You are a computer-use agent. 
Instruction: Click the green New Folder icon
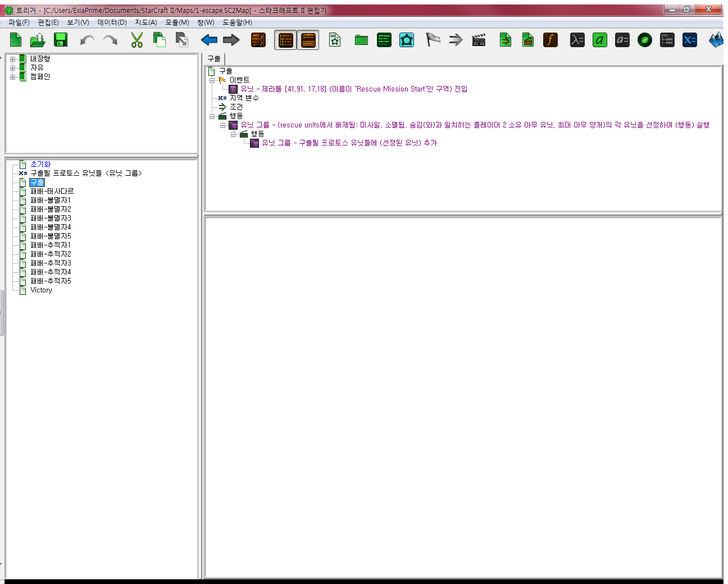click(x=361, y=40)
